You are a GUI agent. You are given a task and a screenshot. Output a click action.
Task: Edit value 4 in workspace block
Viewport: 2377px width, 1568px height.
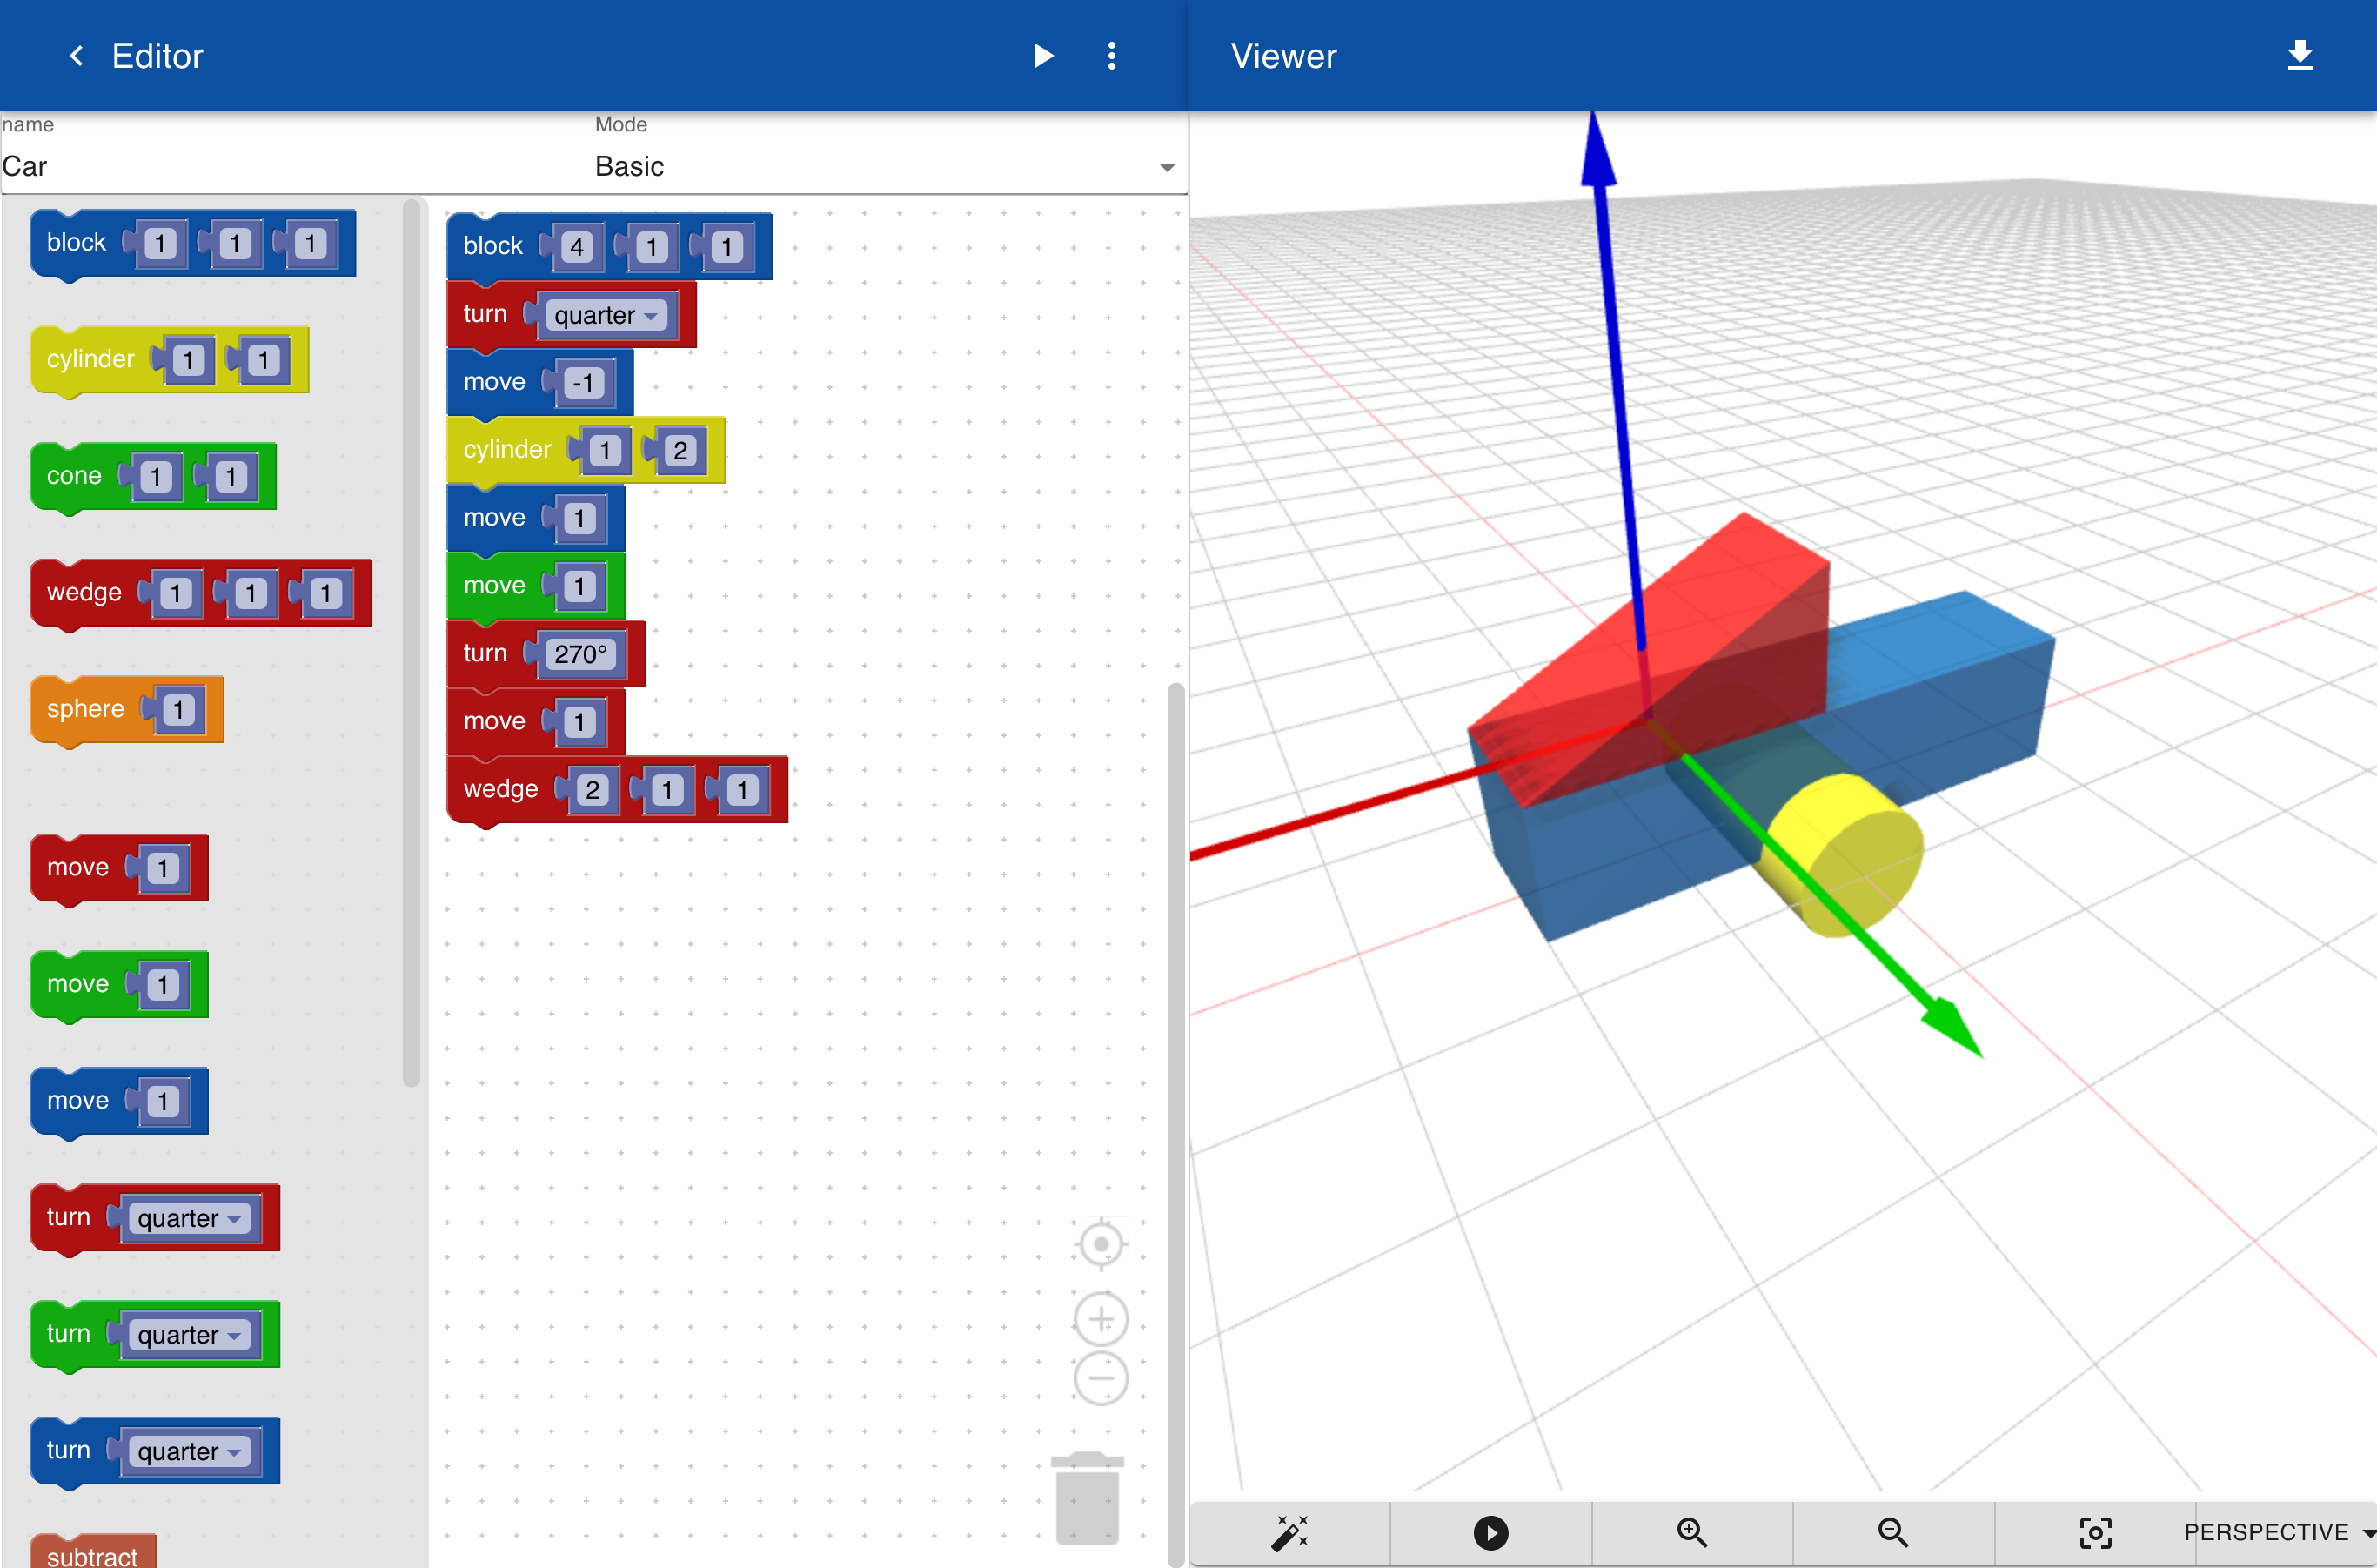click(577, 247)
